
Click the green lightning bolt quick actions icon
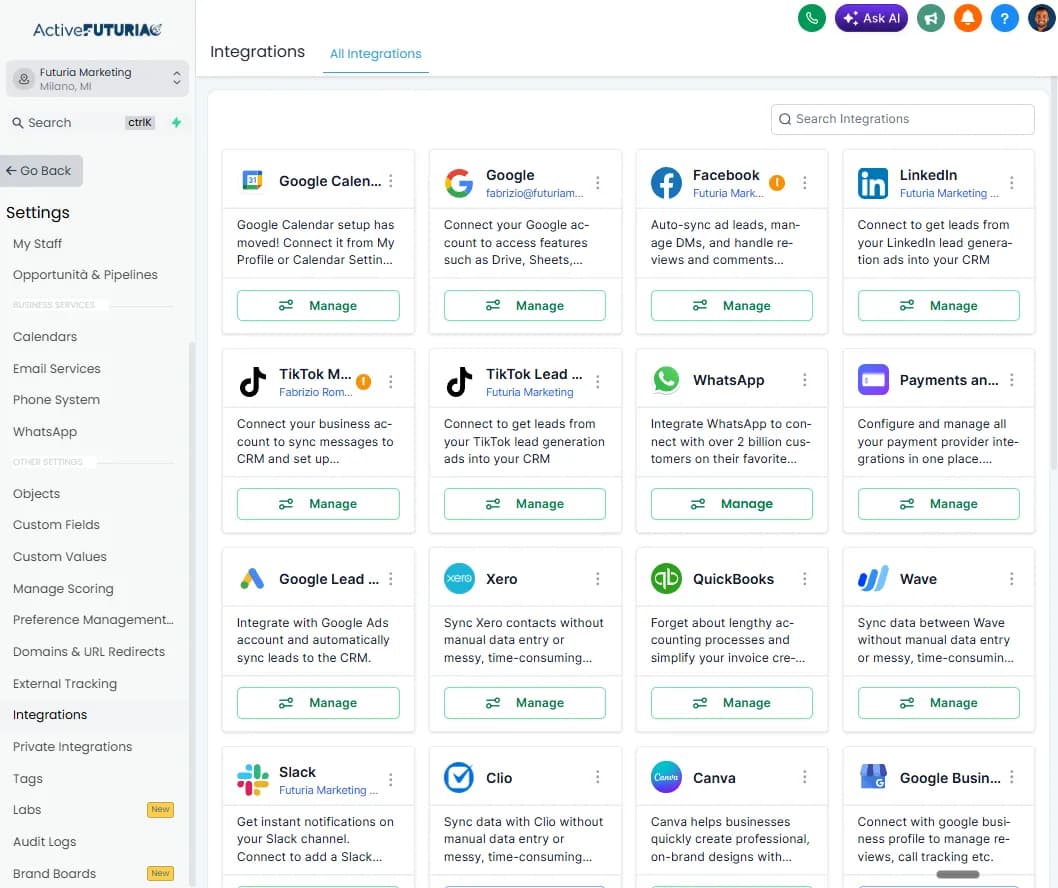(176, 122)
